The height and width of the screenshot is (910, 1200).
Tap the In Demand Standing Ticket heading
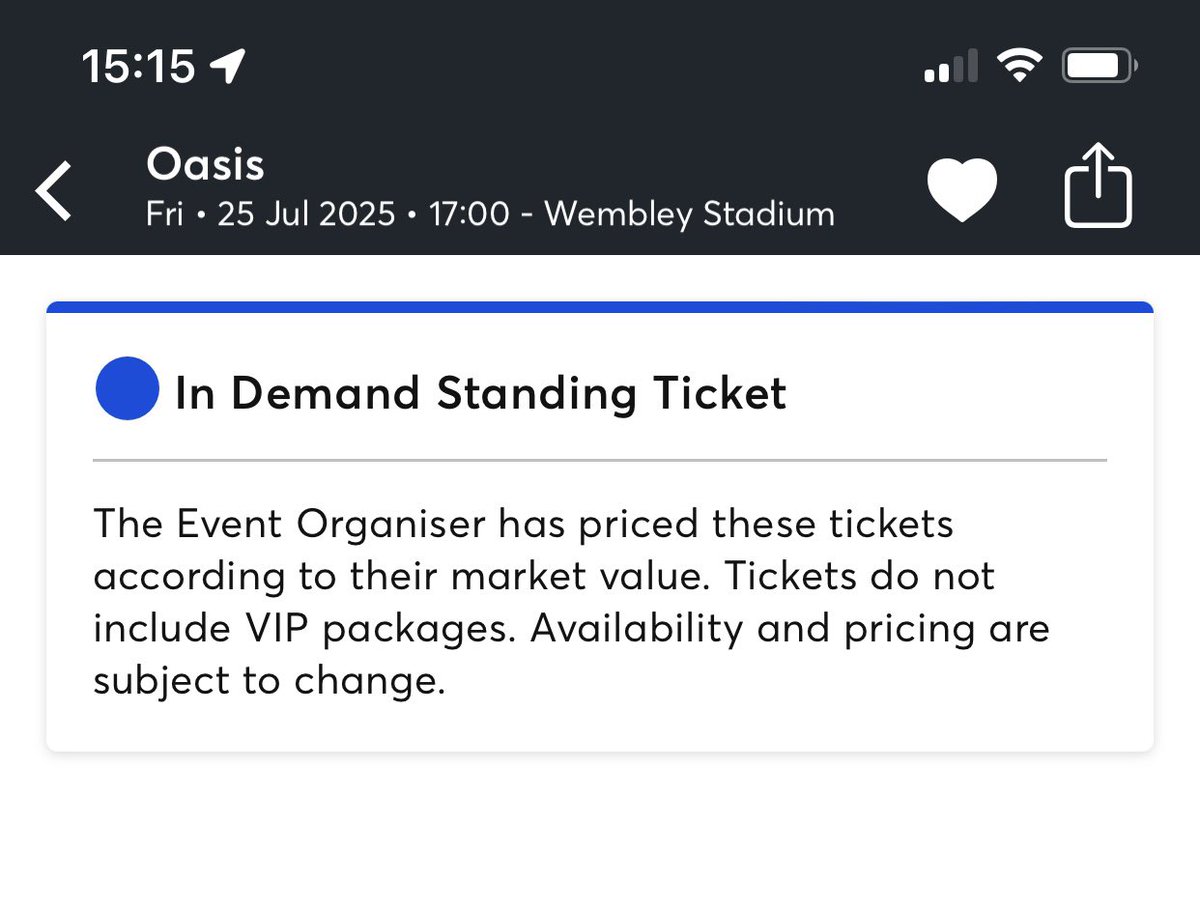click(481, 393)
